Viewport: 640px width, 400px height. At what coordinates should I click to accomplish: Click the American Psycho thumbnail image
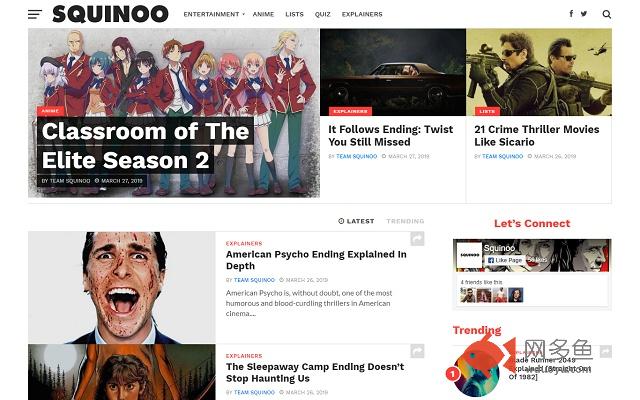click(x=122, y=287)
